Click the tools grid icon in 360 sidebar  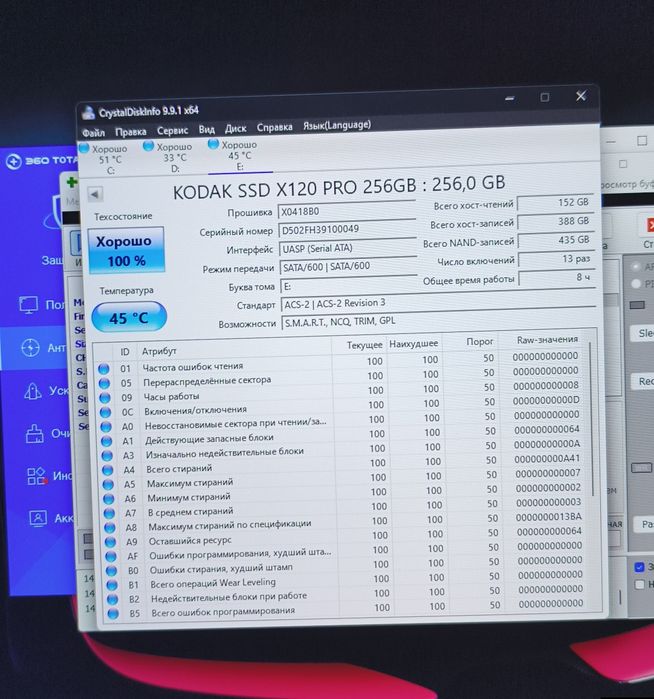click(x=36, y=476)
